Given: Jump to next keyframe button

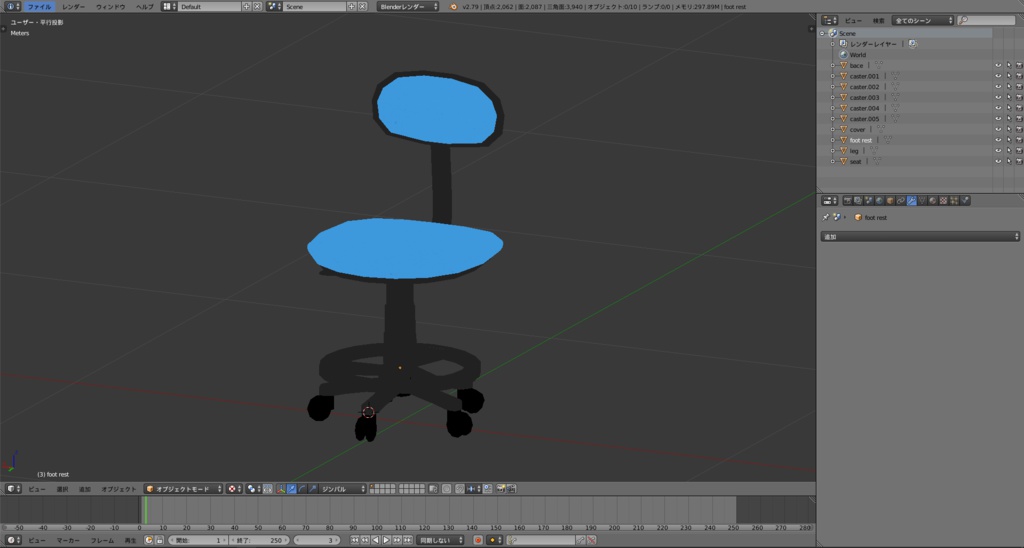Looking at the screenshot, I should (x=397, y=540).
